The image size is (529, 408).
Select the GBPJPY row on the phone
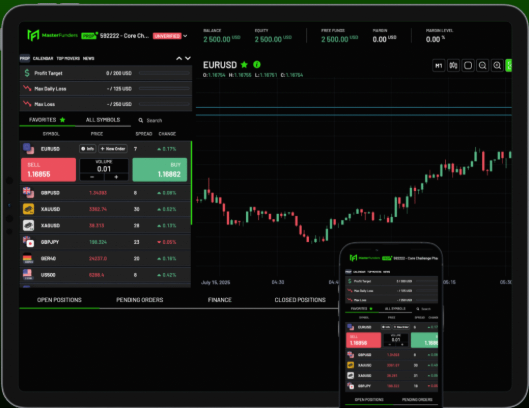(x=392, y=386)
